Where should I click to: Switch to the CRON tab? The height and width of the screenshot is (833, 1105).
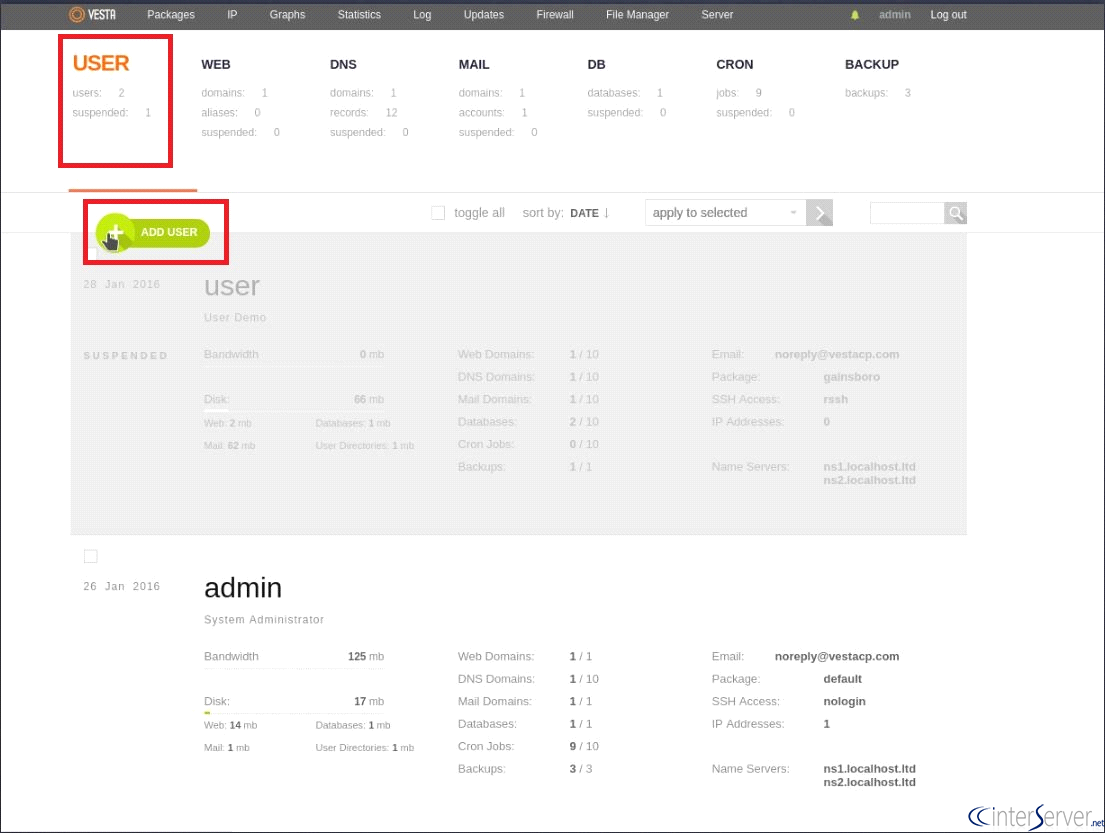point(735,64)
